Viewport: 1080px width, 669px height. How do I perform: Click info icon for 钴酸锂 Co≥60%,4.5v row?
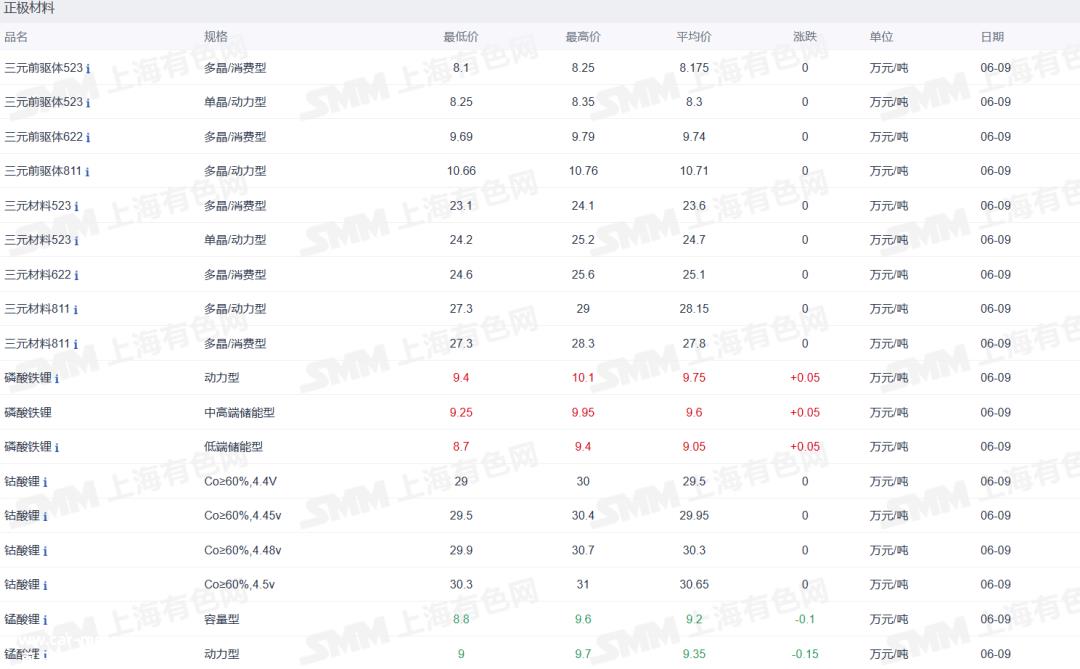coord(45,586)
